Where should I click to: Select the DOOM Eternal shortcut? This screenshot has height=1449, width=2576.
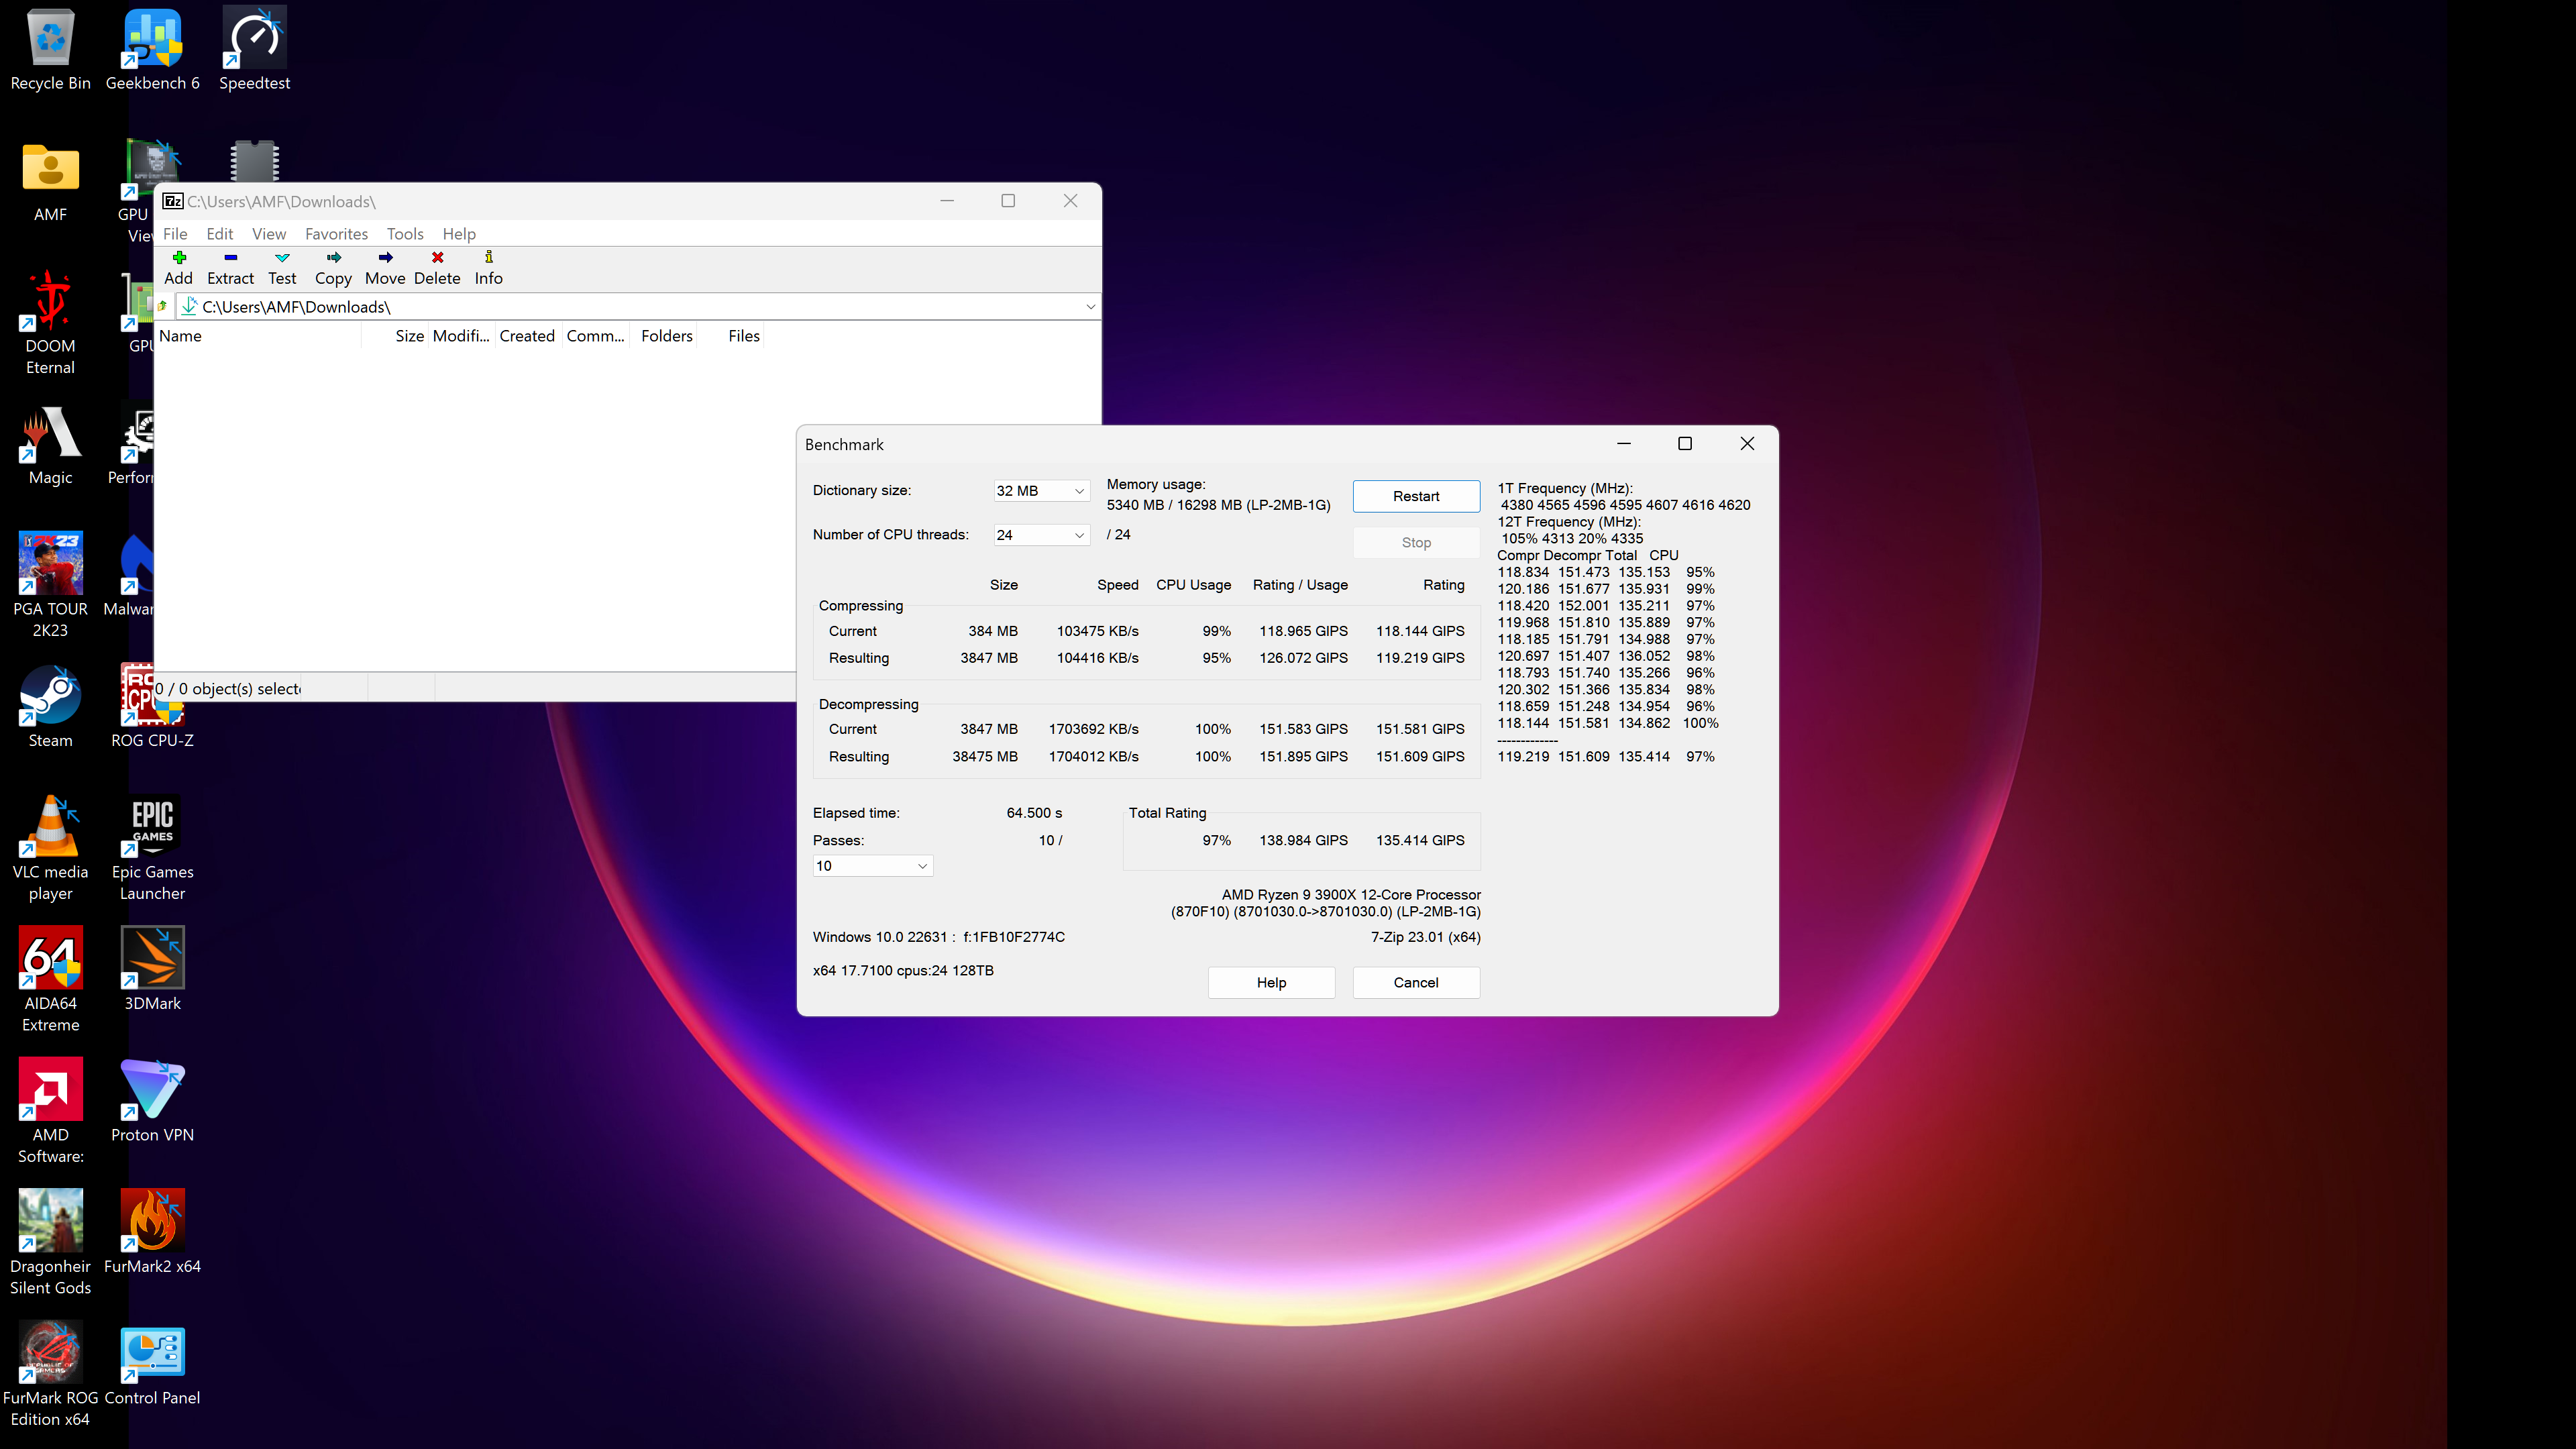pyautogui.click(x=50, y=323)
